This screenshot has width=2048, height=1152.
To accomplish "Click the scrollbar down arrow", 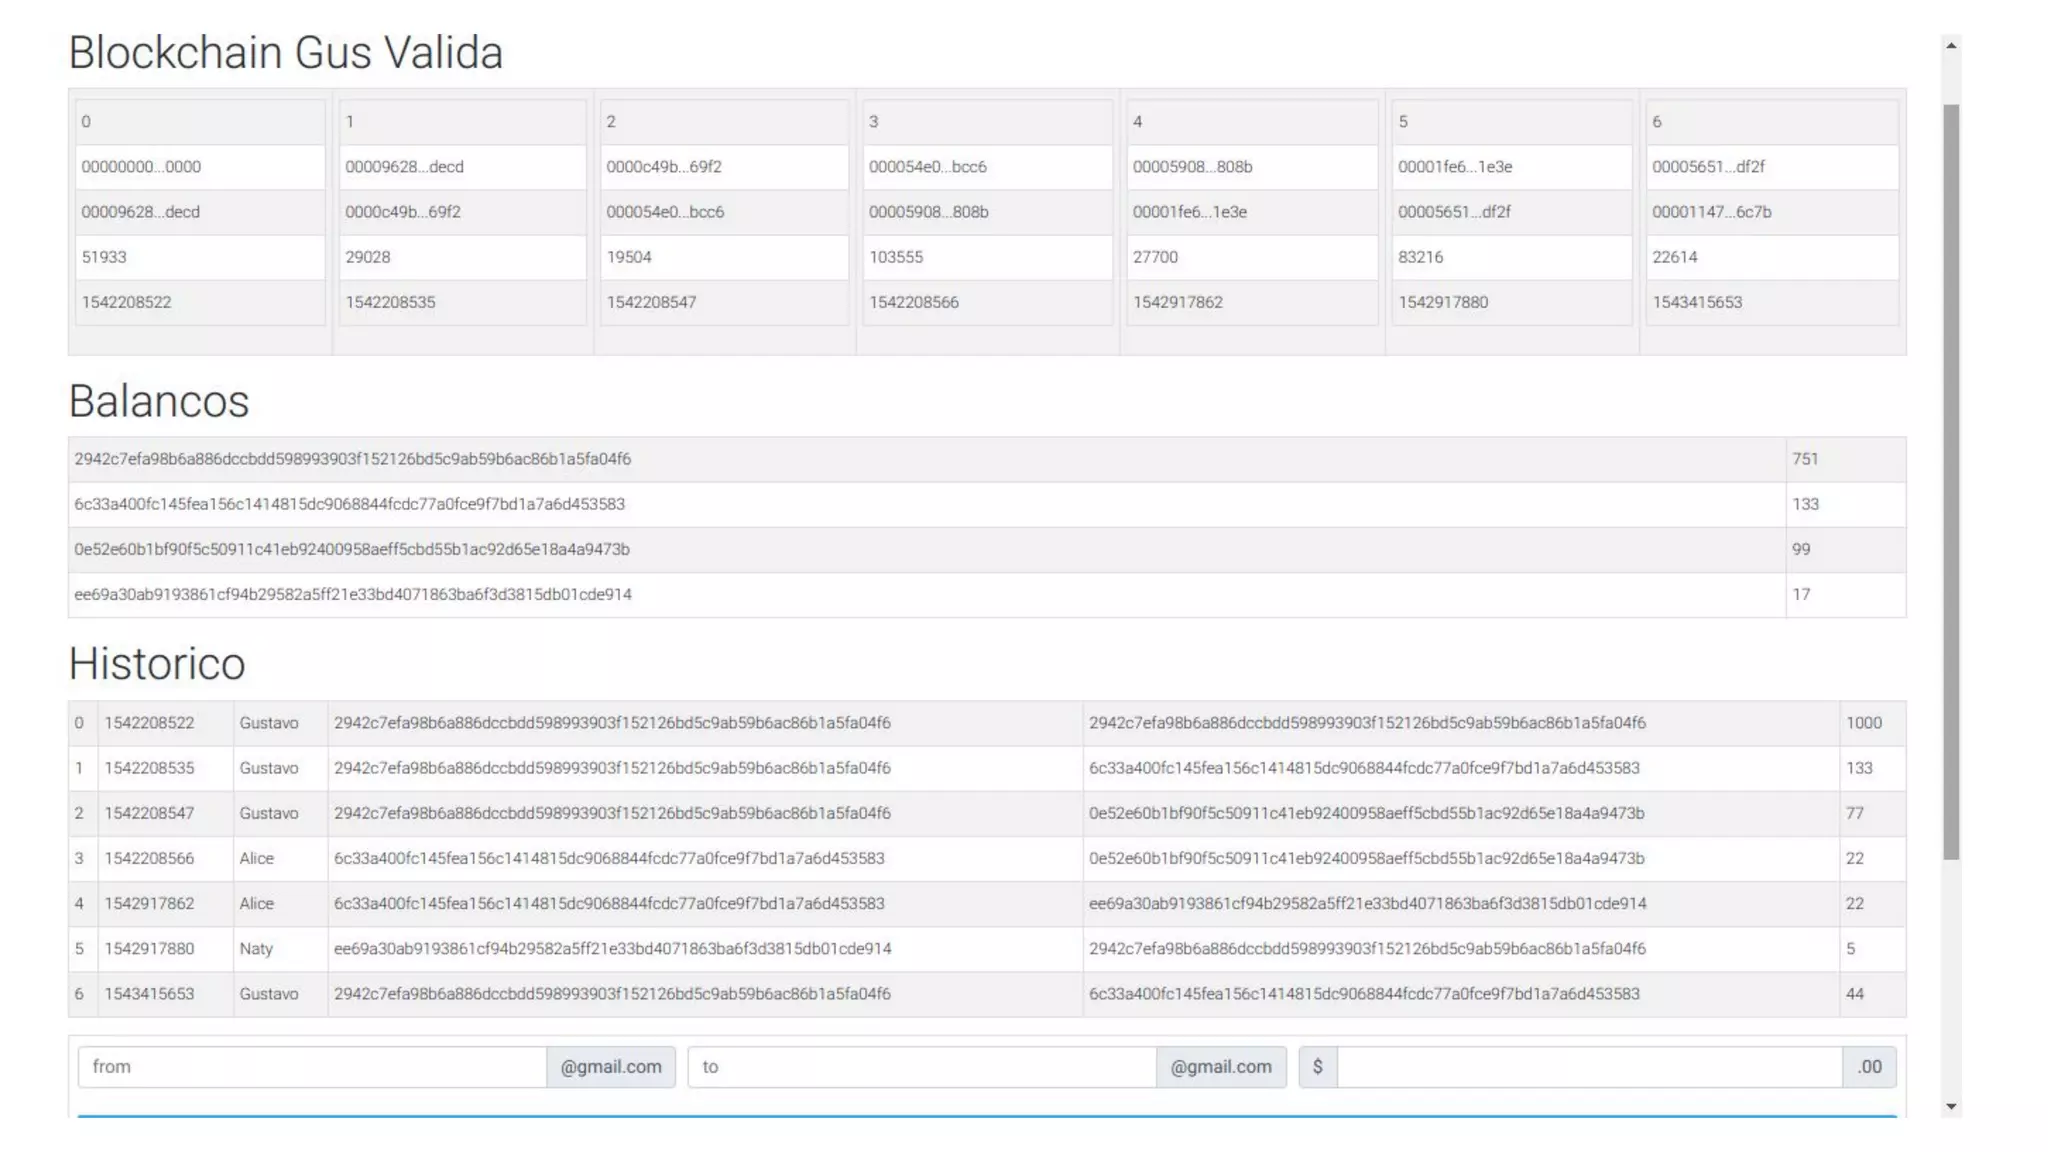I will point(1950,1106).
